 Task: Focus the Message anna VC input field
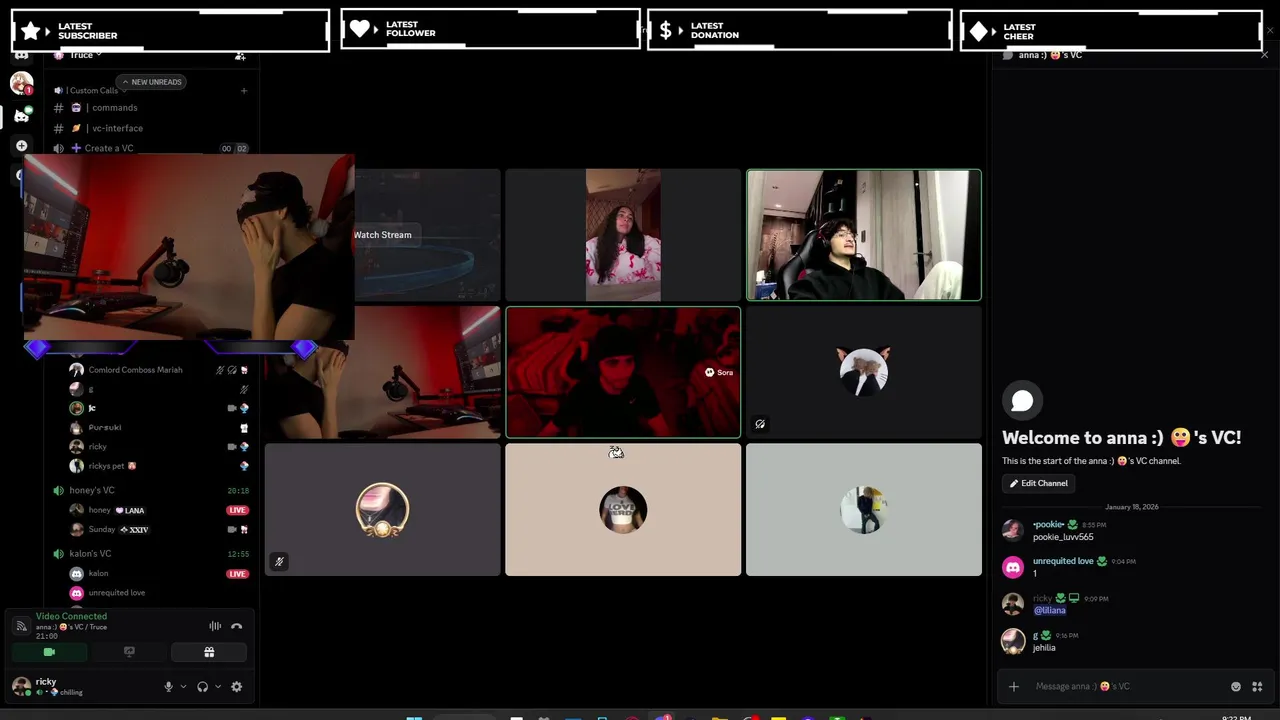pos(1125,687)
